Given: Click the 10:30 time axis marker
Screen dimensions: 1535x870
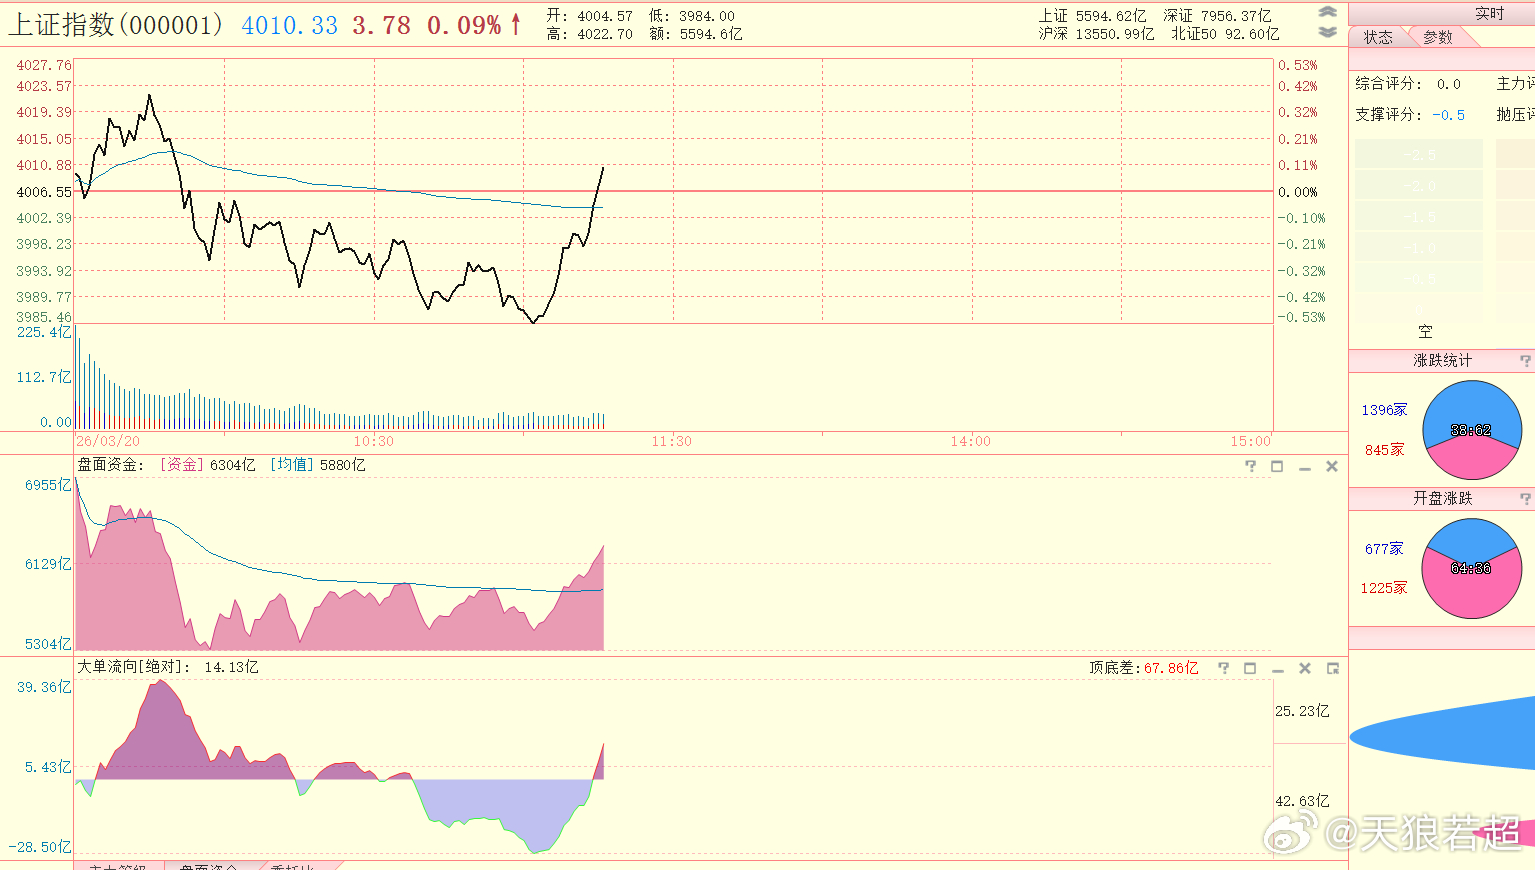Looking at the screenshot, I should [373, 441].
